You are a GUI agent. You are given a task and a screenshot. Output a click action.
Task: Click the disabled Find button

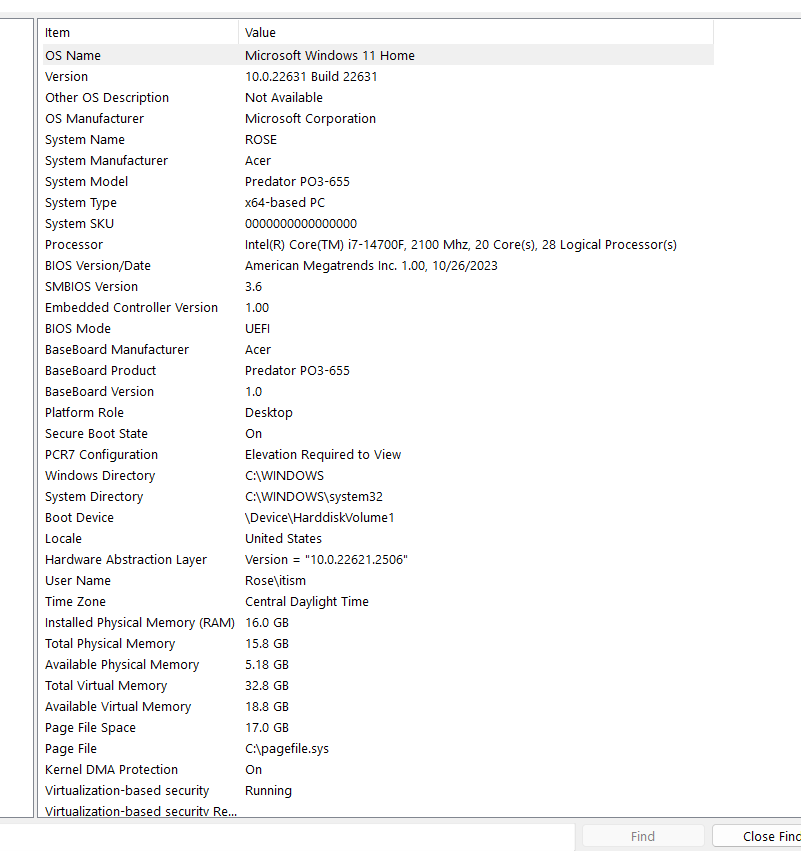[x=643, y=836]
